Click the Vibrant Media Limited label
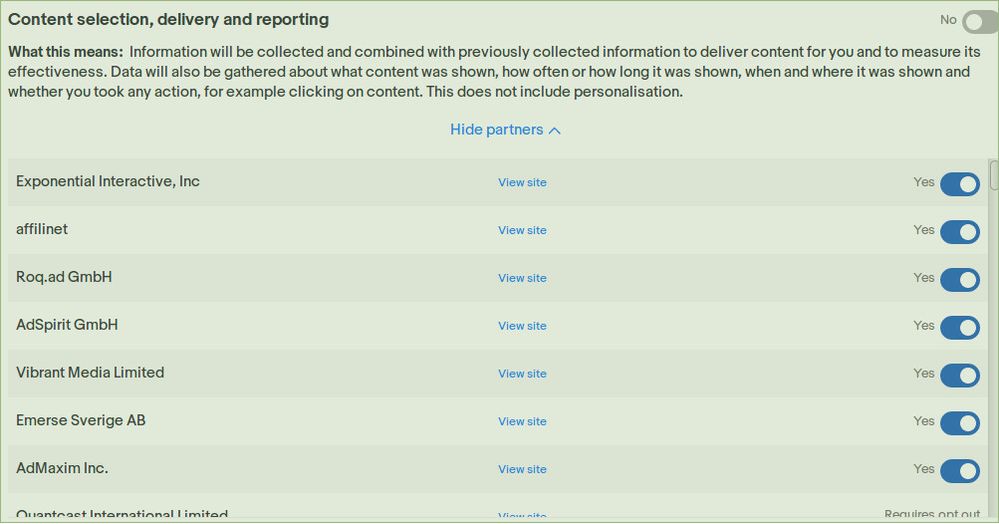The height and width of the screenshot is (524, 999). pyautogui.click(x=90, y=373)
